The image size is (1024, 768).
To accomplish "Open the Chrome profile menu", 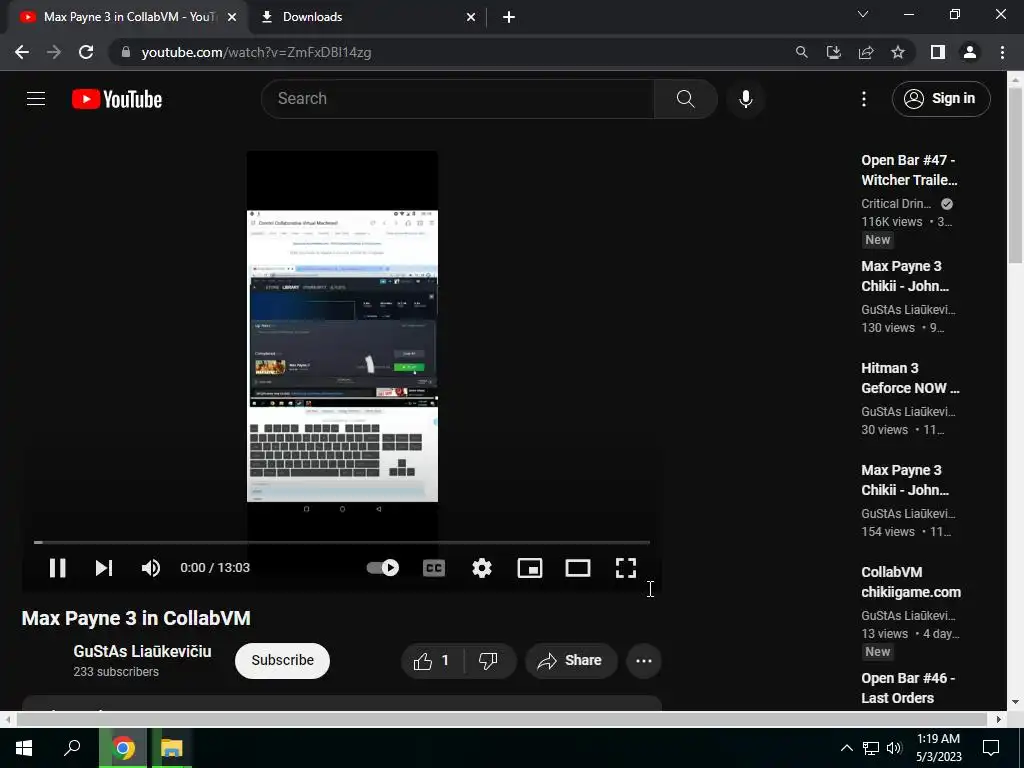I will tap(970, 52).
